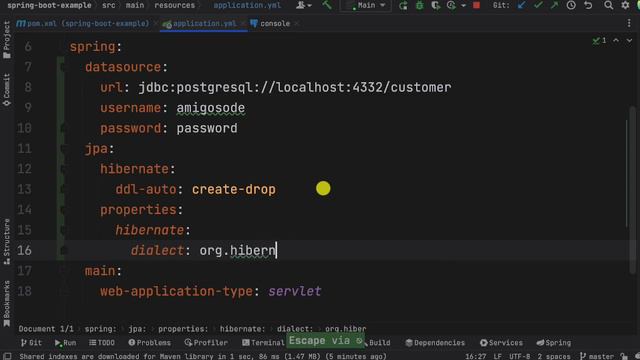The image size is (640, 360).
Task: Open the Project tool window
Action: (x=7, y=40)
